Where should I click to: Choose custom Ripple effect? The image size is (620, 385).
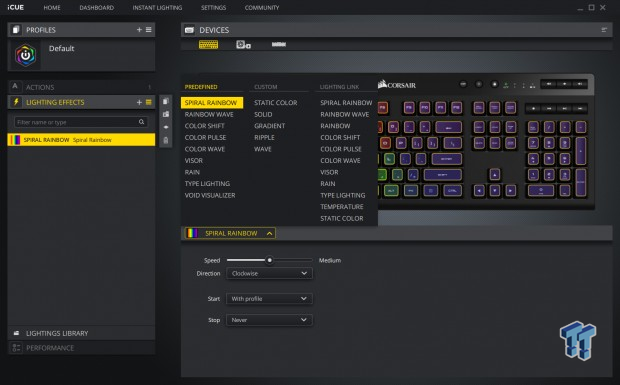(x=264, y=137)
